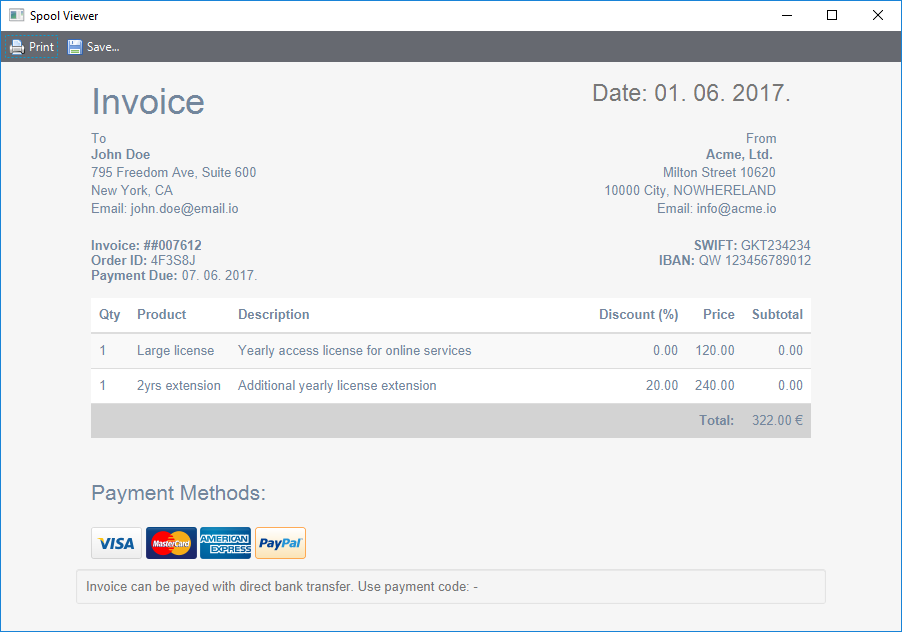Screen dimensions: 902x632
Task: Click the Description column header
Action: pyautogui.click(x=274, y=314)
